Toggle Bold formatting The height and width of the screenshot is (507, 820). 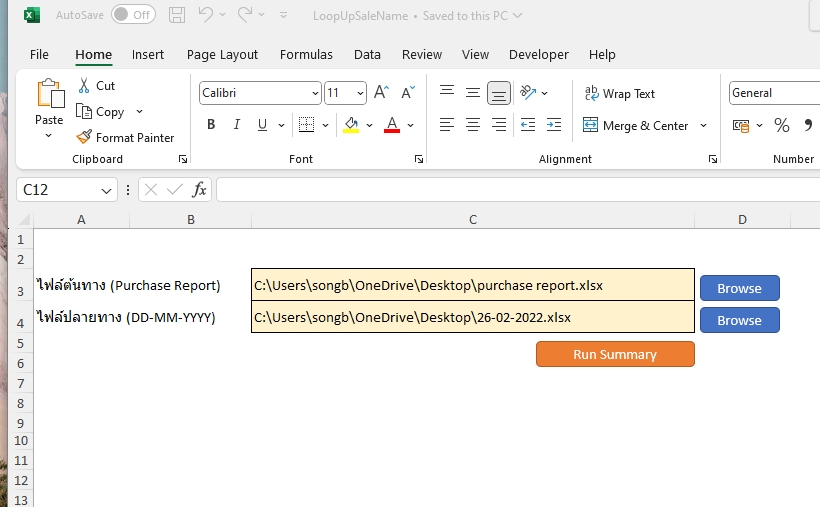(x=211, y=125)
